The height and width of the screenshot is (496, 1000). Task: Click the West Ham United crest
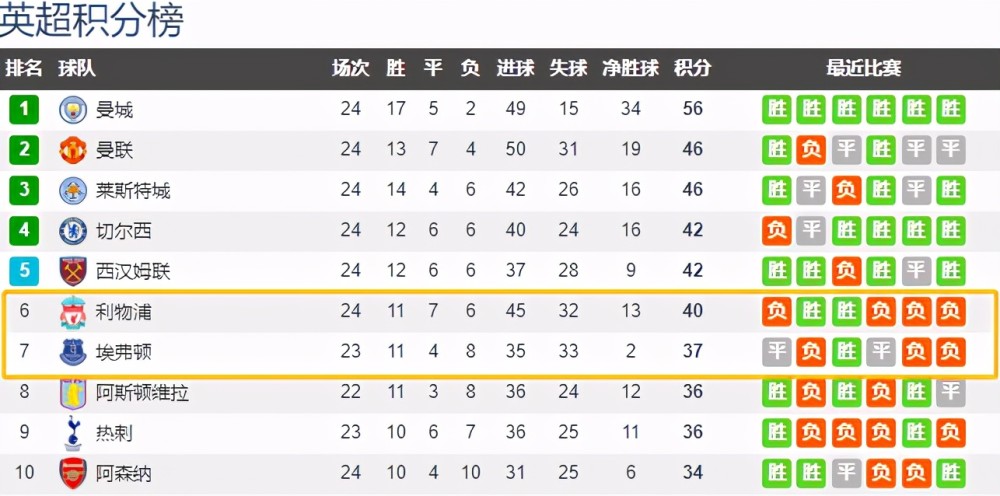click(73, 271)
